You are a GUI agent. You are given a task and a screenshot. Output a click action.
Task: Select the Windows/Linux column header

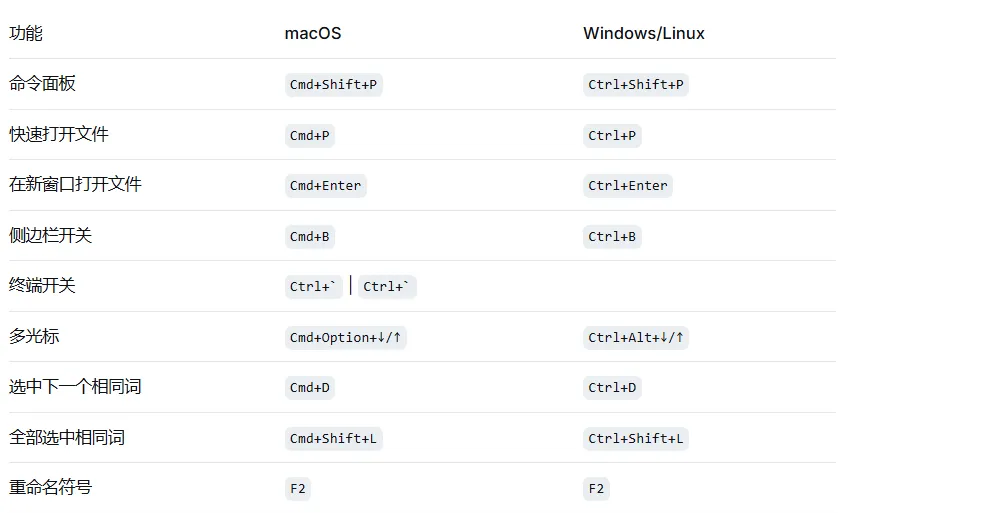643,33
